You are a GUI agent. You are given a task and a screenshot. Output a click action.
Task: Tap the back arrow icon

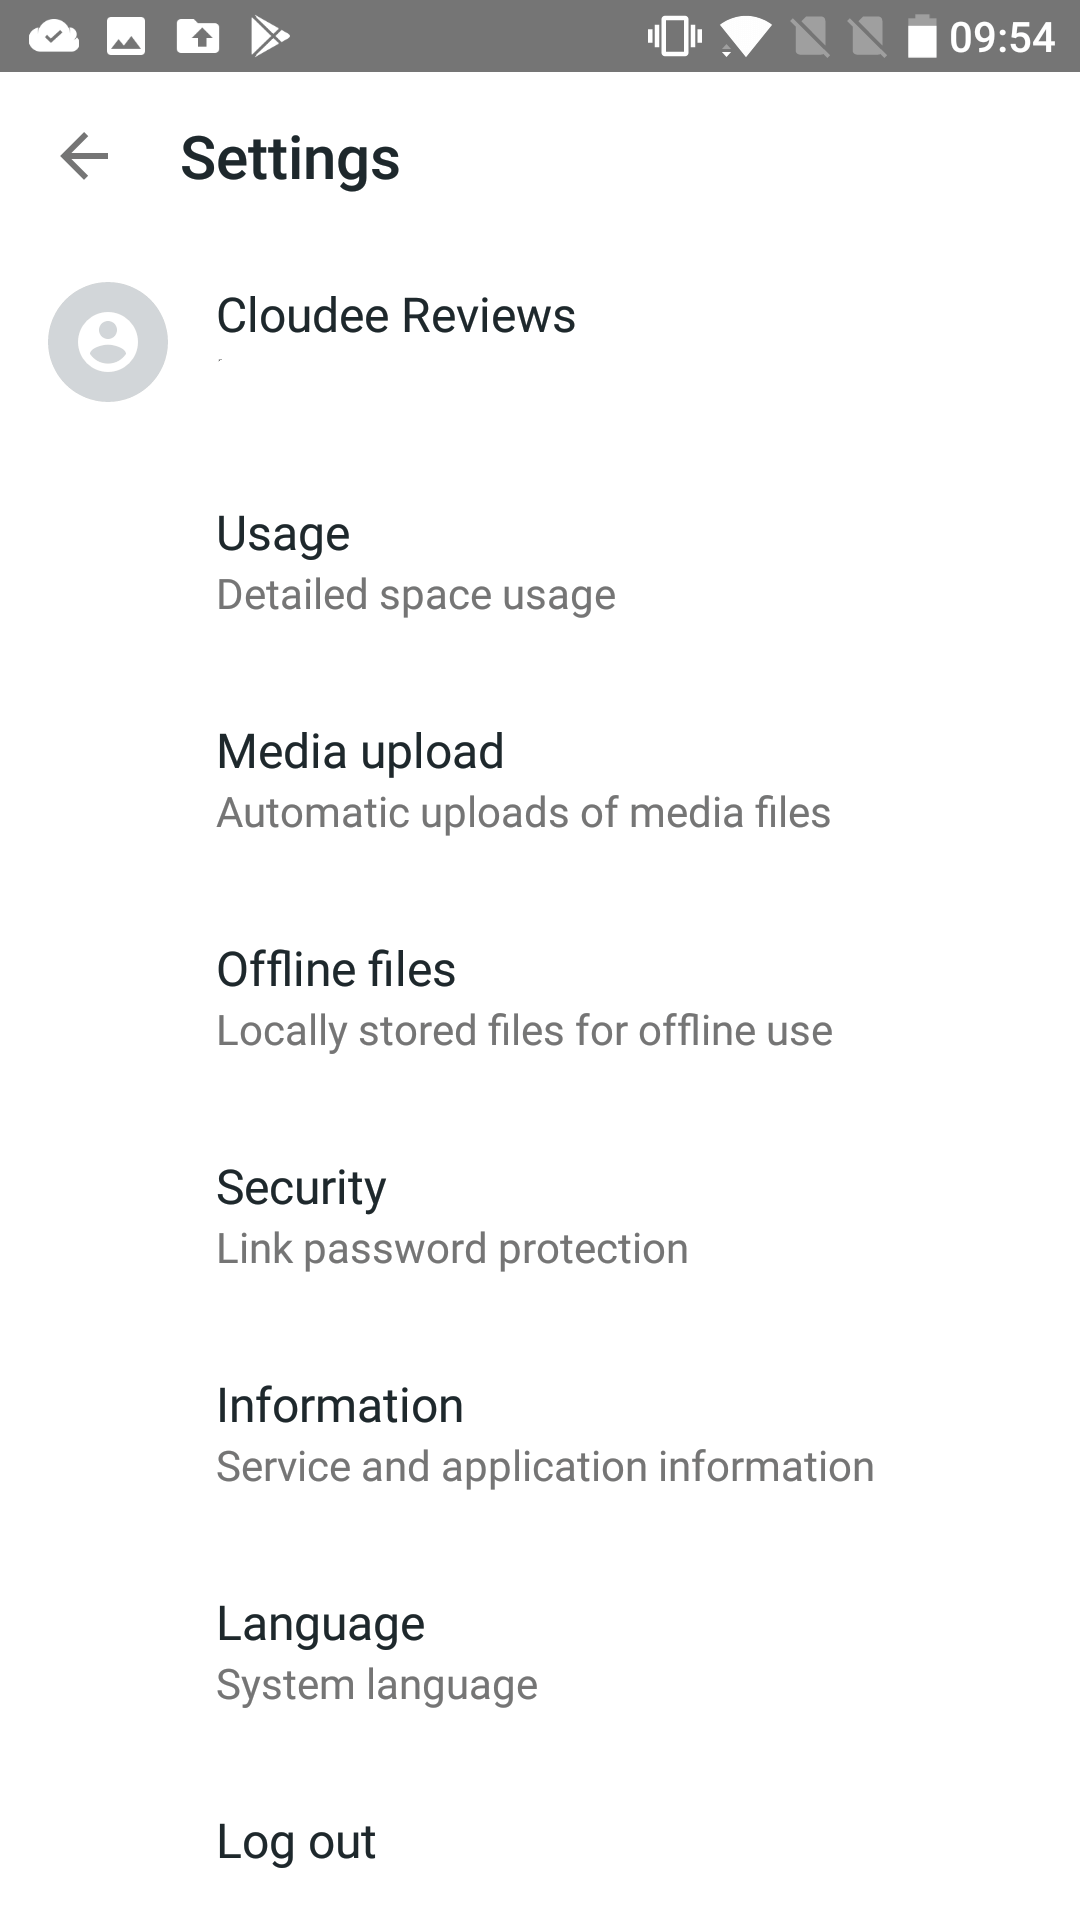tap(84, 157)
